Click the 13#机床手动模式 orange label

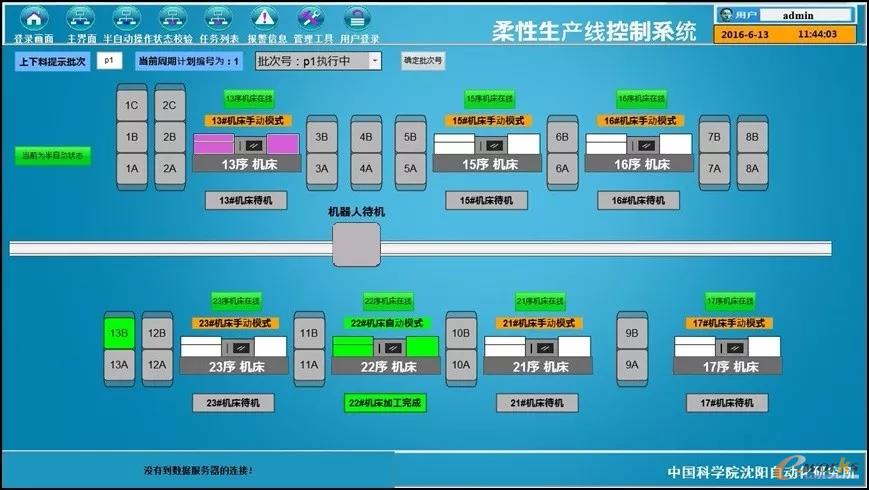[x=247, y=120]
